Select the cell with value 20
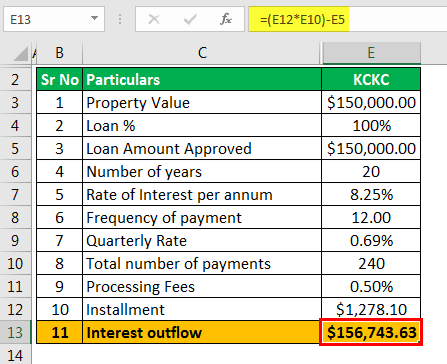The image size is (447, 364). coord(371,171)
